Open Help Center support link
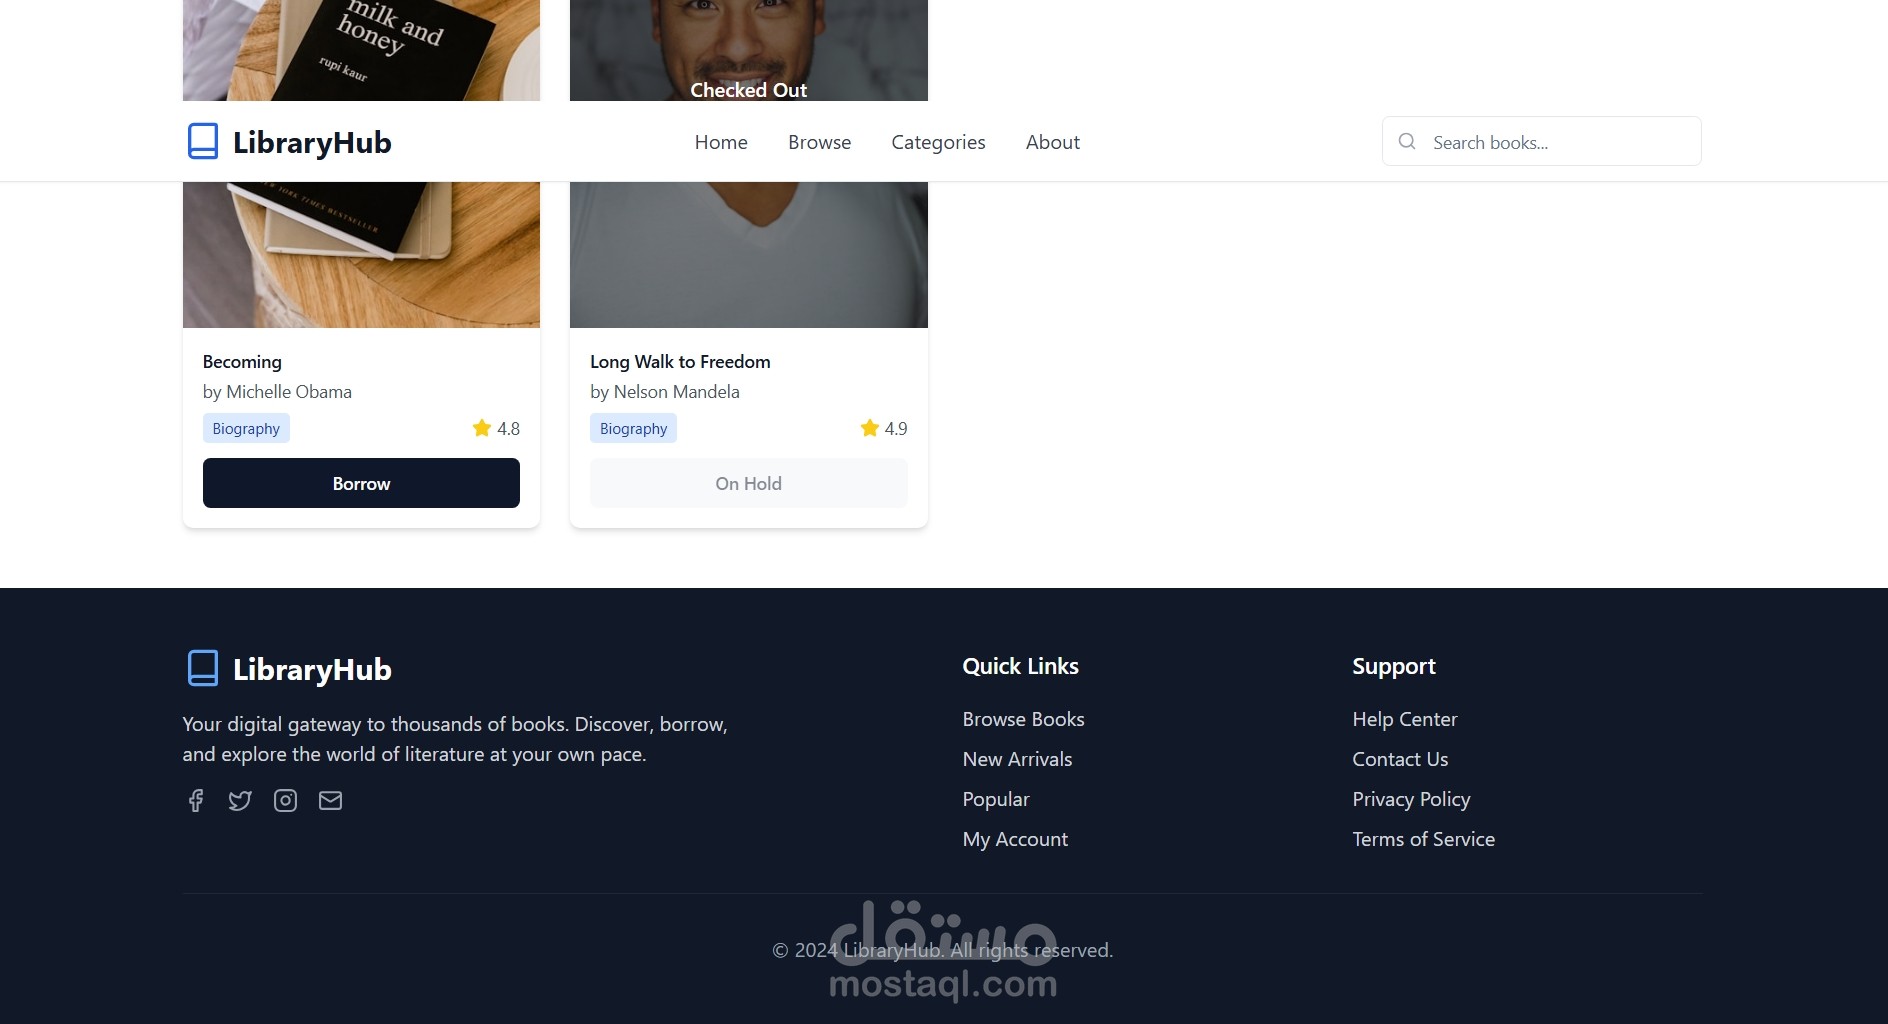This screenshot has height=1024, width=1888. tap(1405, 719)
